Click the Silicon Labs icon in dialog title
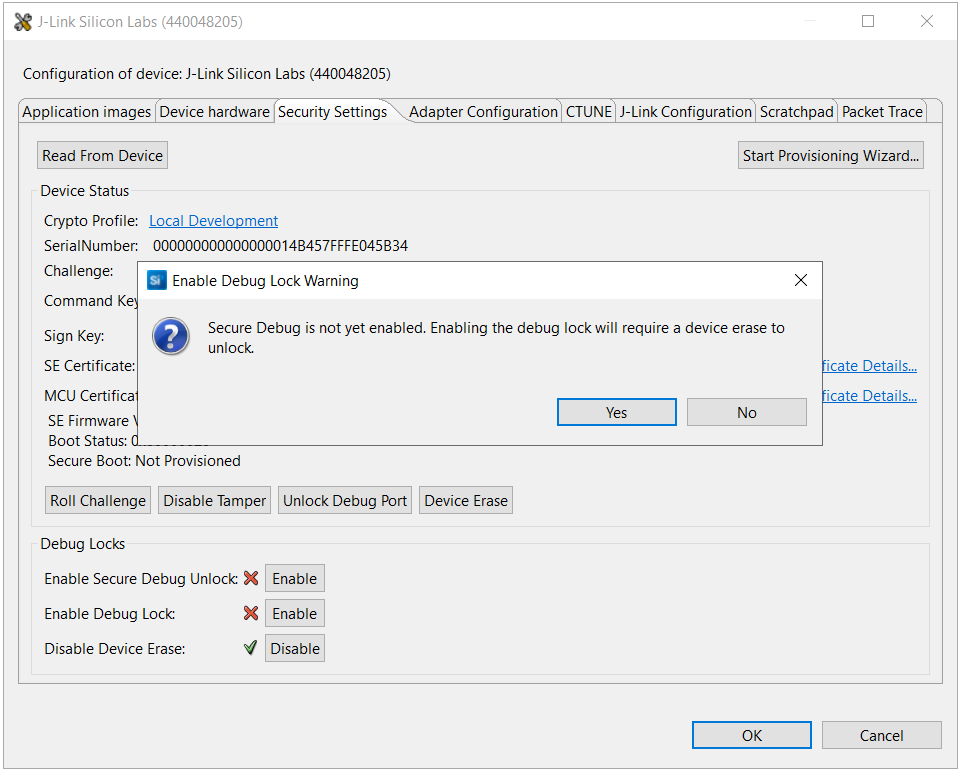This screenshot has width=959, height=771. click(x=156, y=281)
